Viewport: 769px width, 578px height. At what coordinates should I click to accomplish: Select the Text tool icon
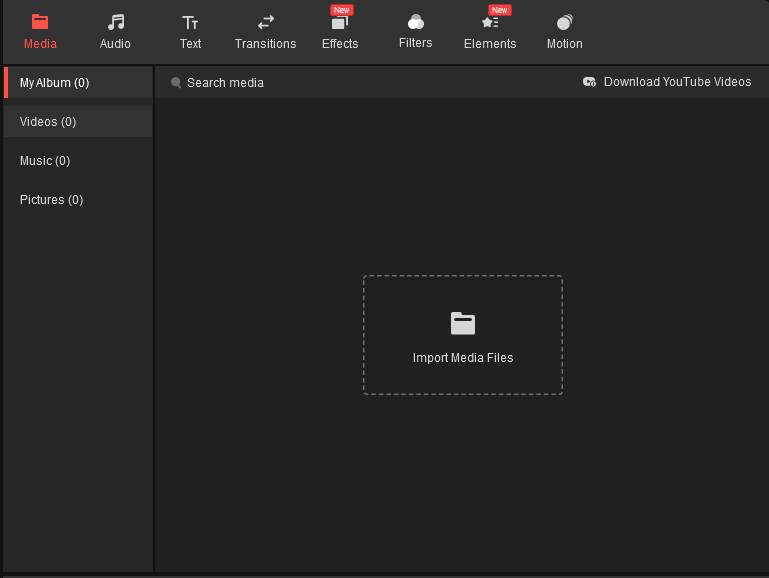pos(190,23)
